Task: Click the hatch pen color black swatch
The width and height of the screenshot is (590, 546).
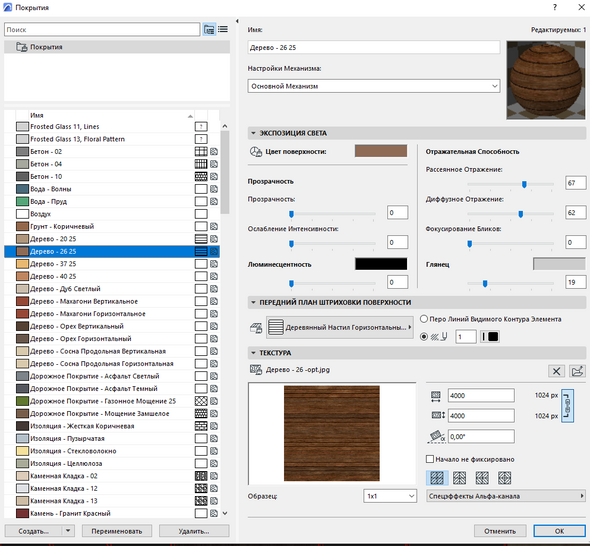Action: point(493,336)
